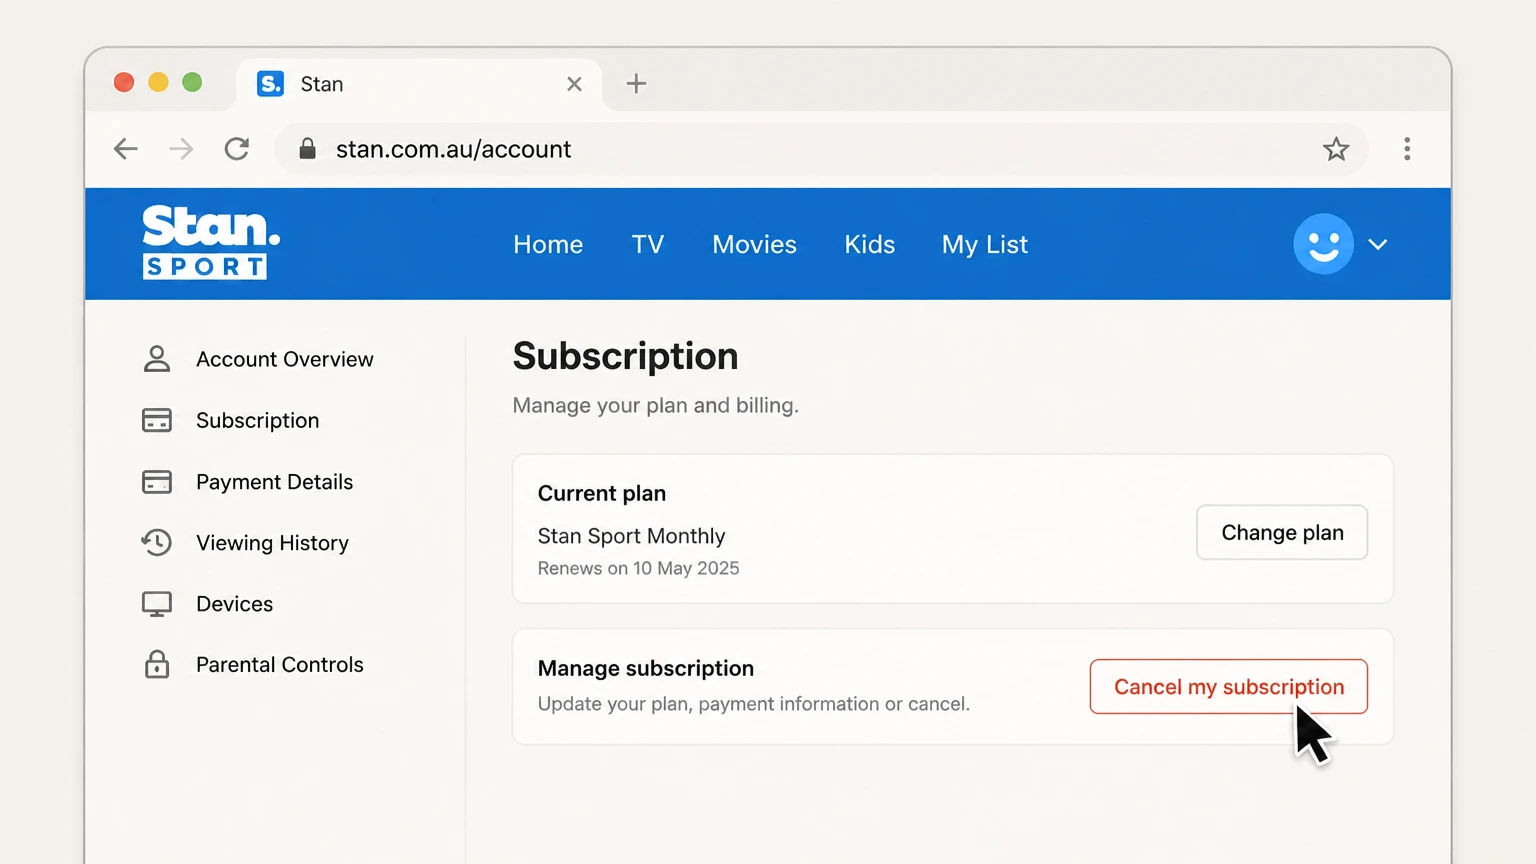Click the green maximize window button
Screen dimensions: 1536x864
192,82
